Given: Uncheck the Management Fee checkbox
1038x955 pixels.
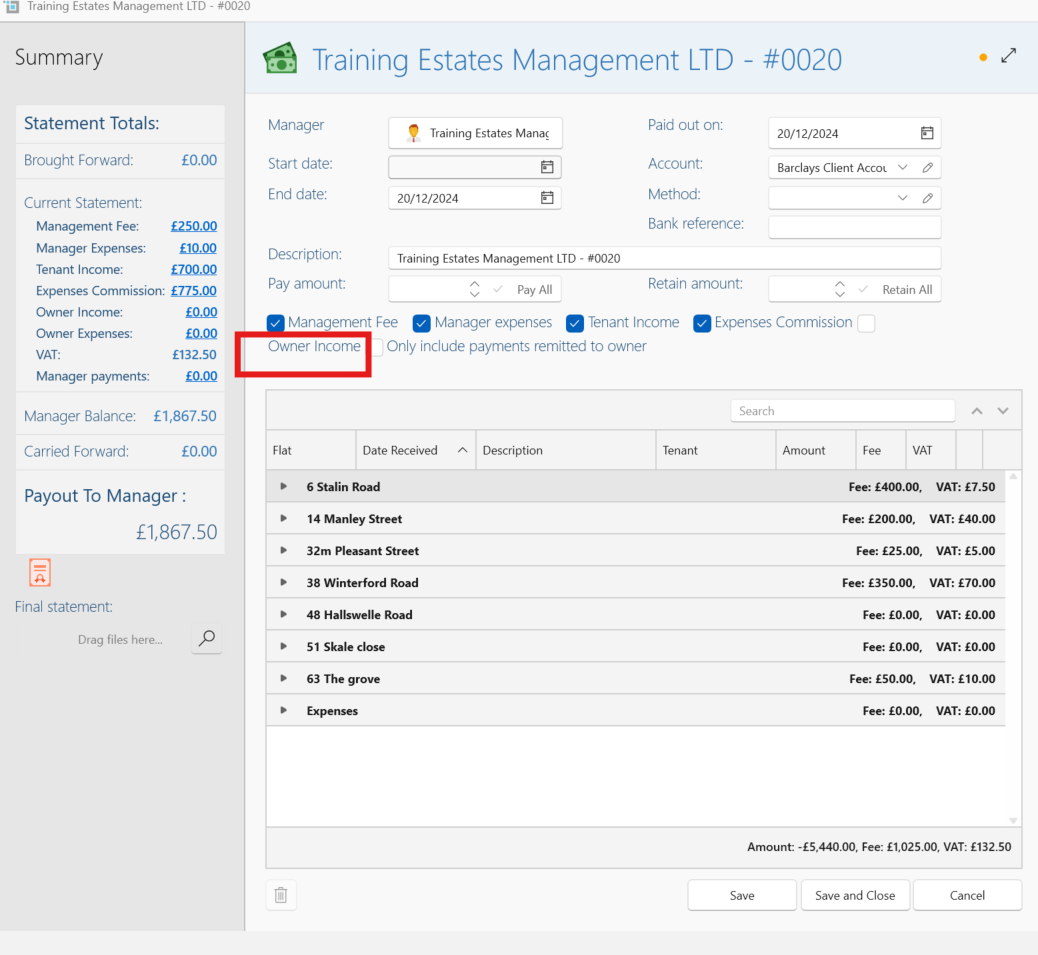Looking at the screenshot, I should (x=275, y=323).
